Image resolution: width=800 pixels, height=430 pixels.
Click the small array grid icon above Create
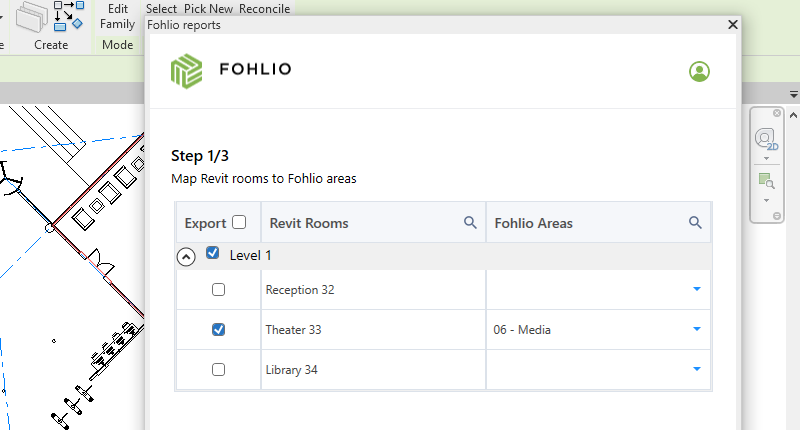pyautogui.click(x=68, y=16)
